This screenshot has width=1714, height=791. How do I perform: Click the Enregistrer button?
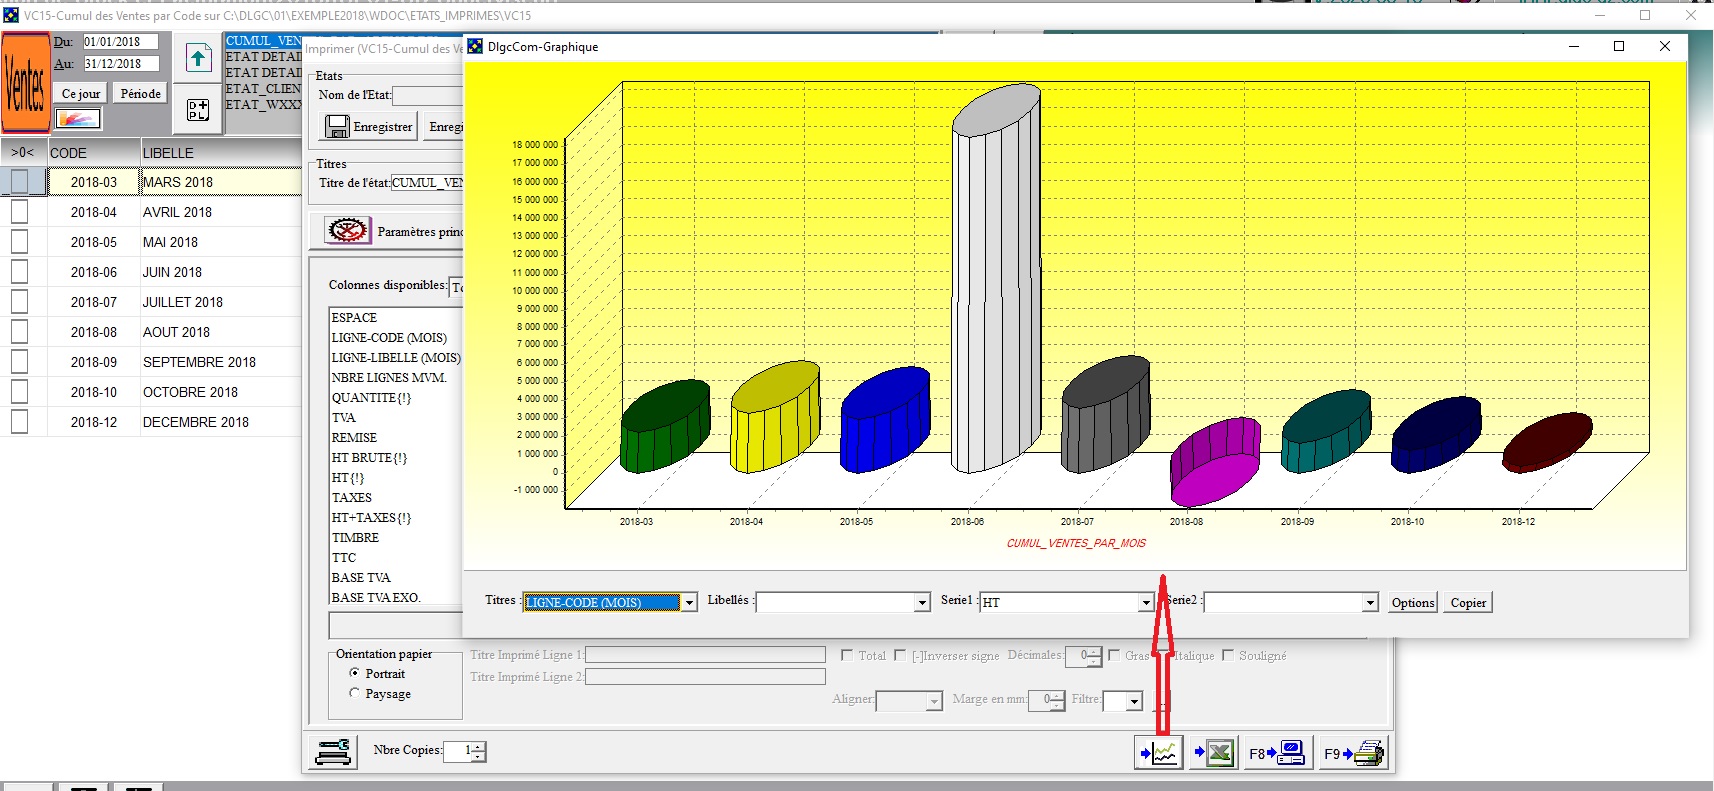pyautogui.click(x=369, y=127)
